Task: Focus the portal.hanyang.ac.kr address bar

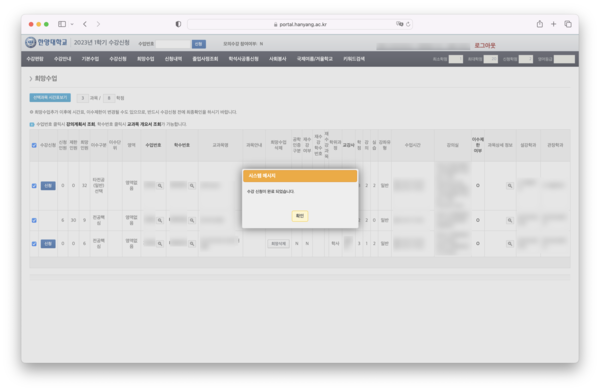Action: tap(300, 24)
